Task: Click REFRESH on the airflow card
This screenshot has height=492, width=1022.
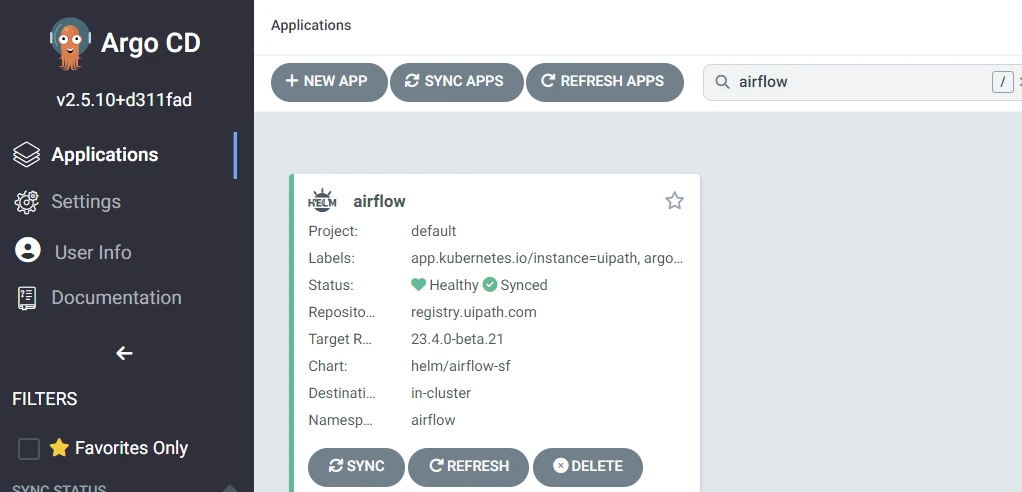Action: pos(468,467)
